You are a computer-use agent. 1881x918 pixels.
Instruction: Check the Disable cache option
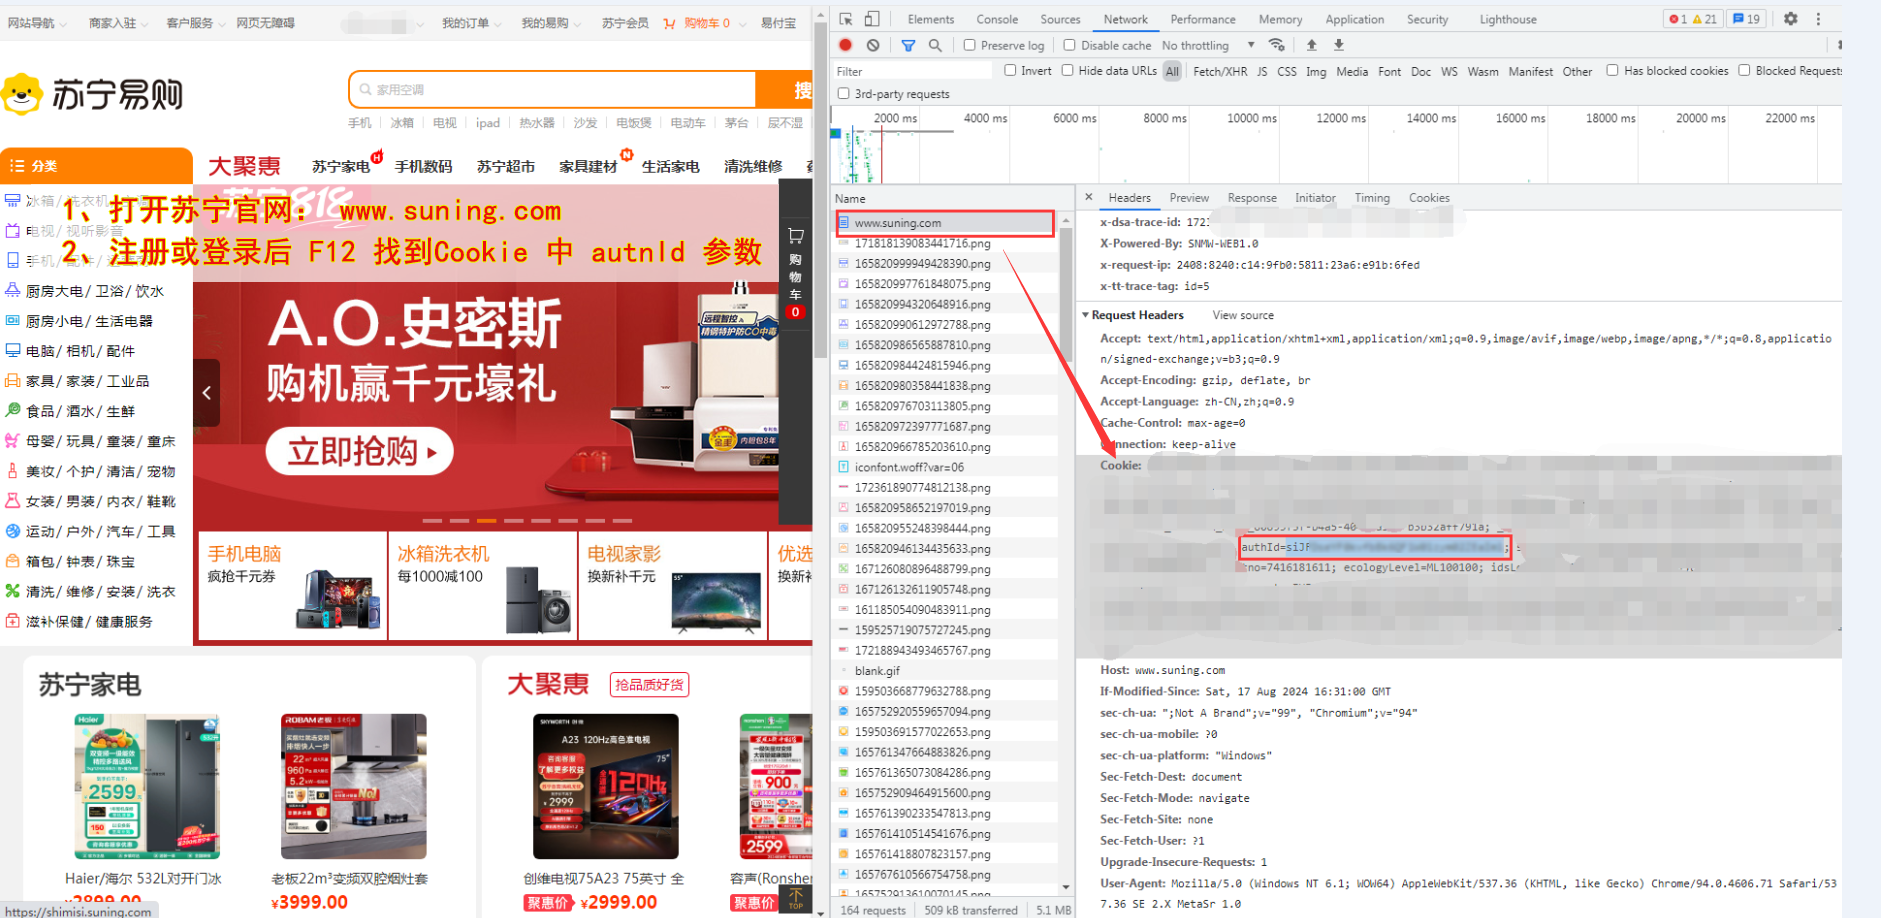(1070, 45)
